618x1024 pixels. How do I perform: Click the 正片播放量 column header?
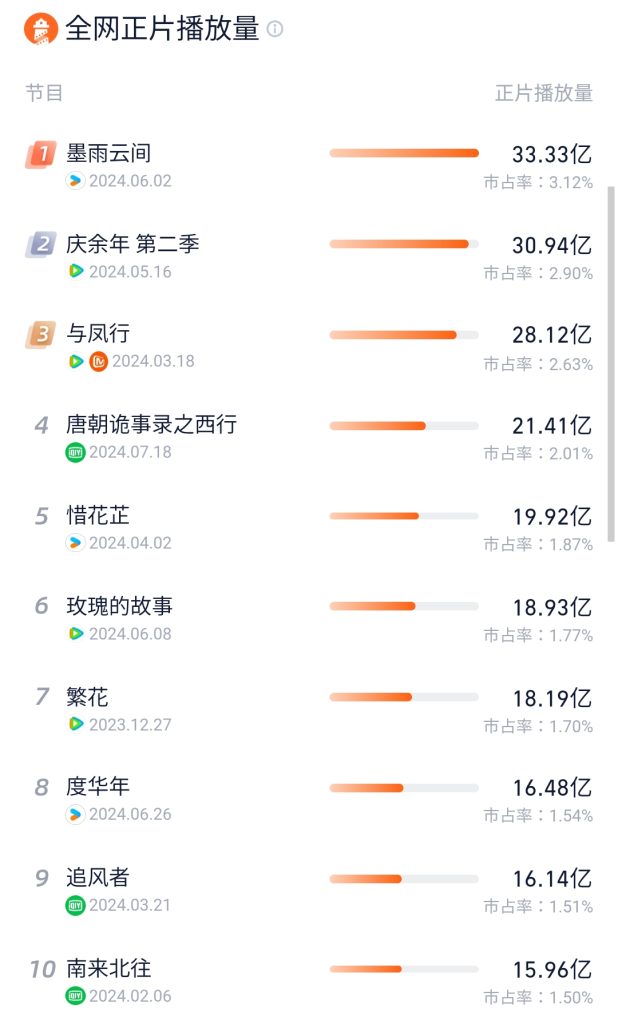click(x=544, y=93)
